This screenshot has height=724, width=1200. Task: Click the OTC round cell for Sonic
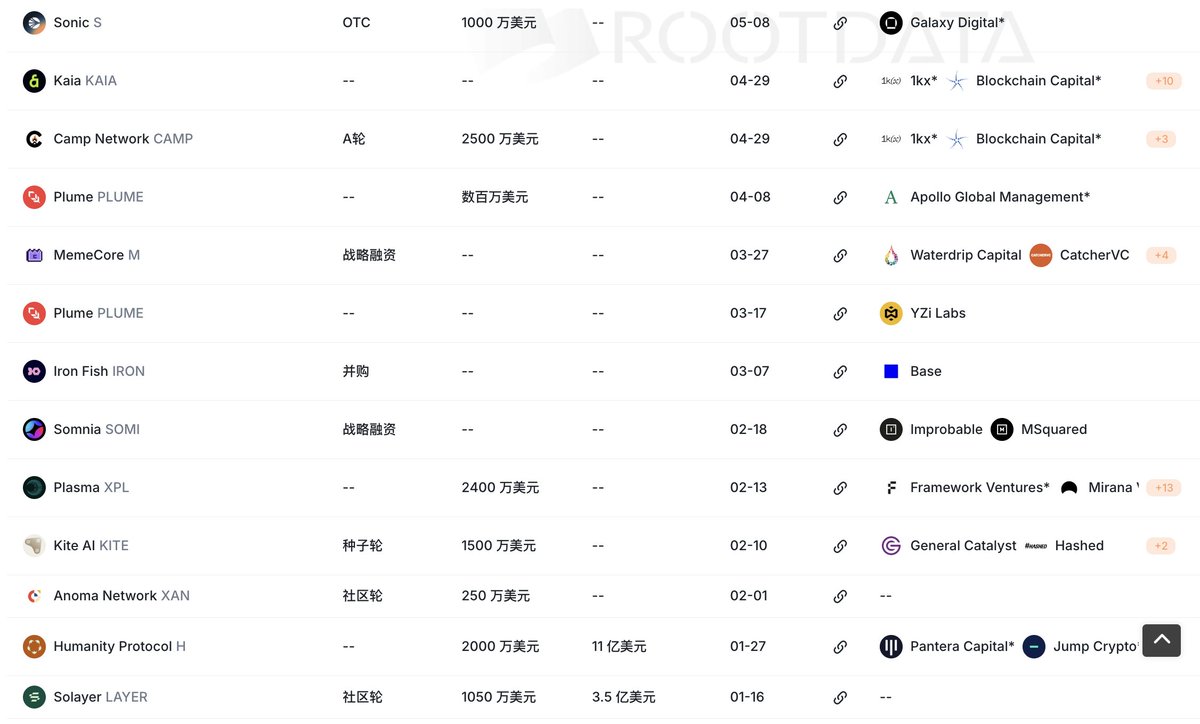(356, 23)
